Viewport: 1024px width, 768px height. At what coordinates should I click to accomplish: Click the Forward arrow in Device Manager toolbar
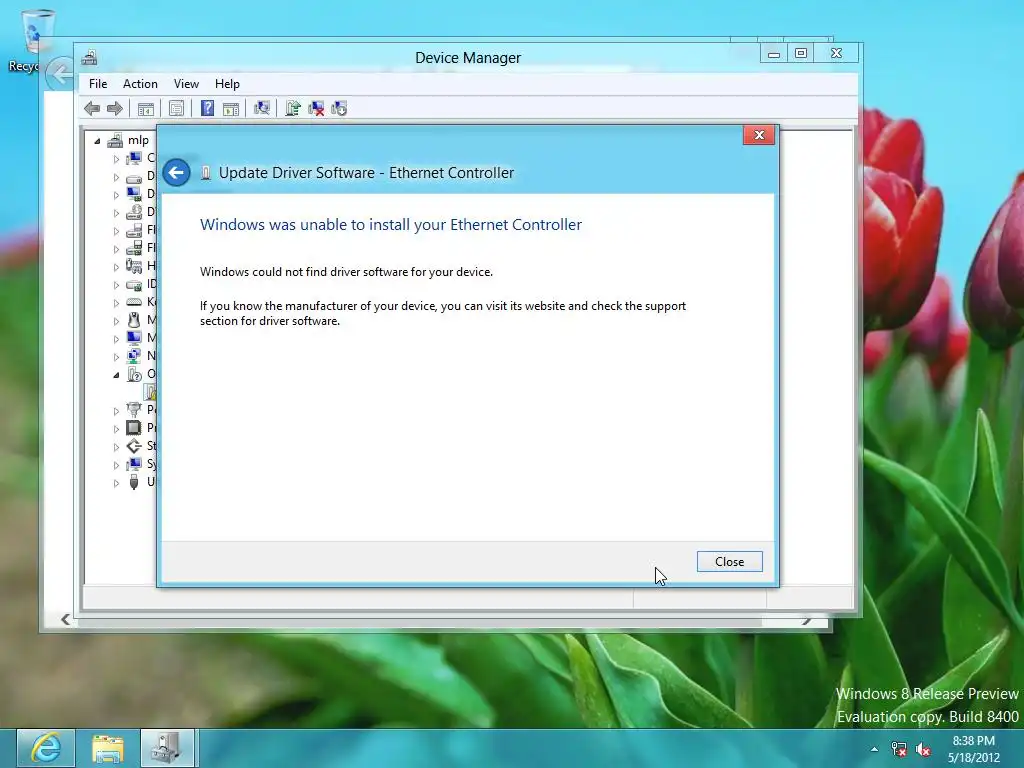[114, 108]
